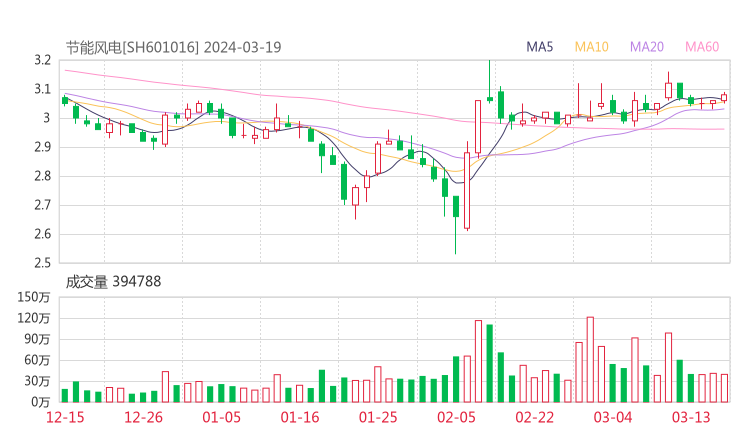Click the 03-04 date axis label
740x440 pixels.
click(613, 417)
